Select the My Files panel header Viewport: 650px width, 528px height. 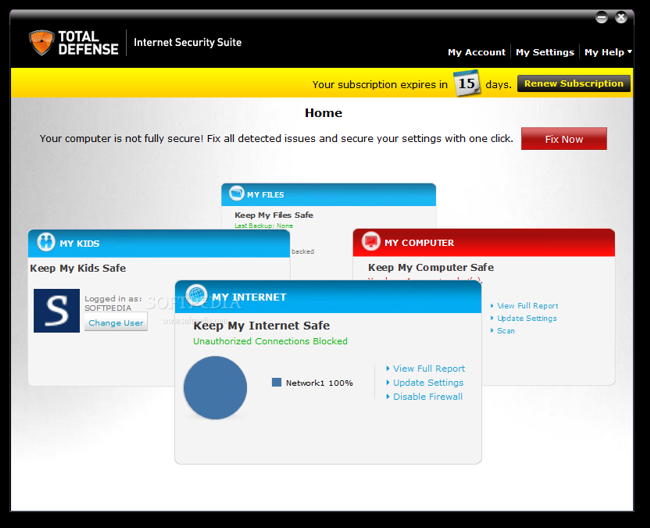tap(328, 194)
